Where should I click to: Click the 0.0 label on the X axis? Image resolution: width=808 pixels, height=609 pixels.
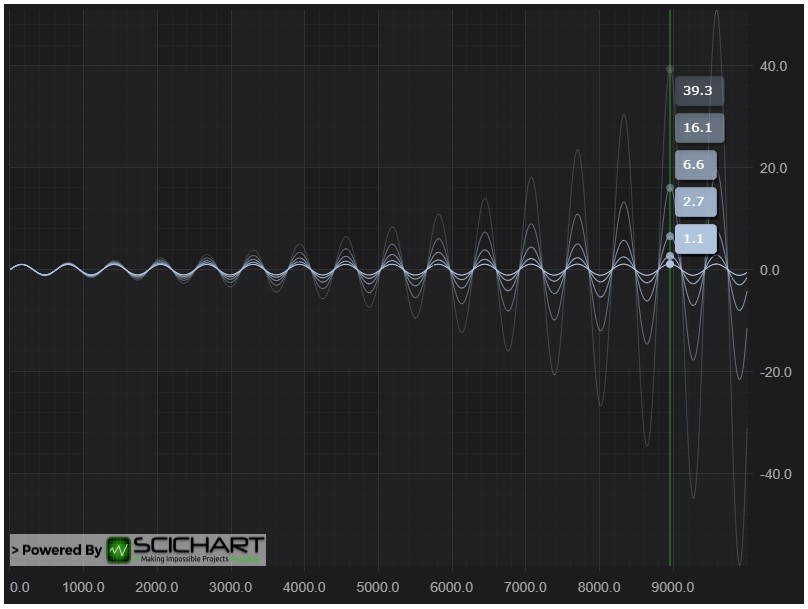tap(19, 587)
